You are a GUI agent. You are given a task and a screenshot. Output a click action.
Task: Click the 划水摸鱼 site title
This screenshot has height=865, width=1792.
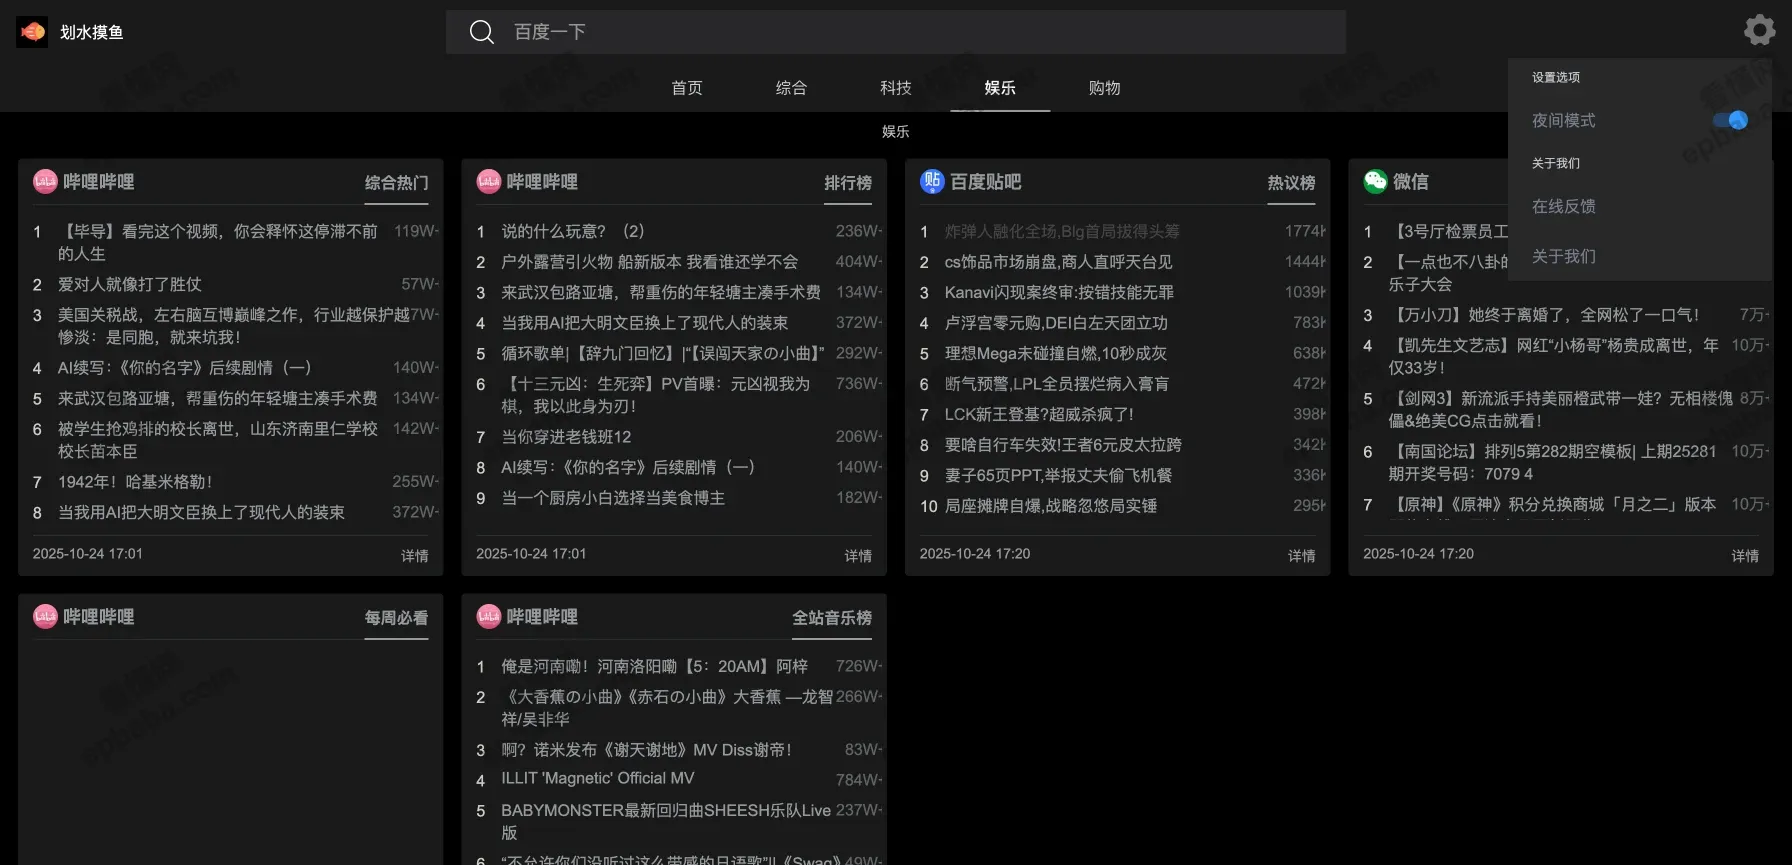tap(92, 32)
